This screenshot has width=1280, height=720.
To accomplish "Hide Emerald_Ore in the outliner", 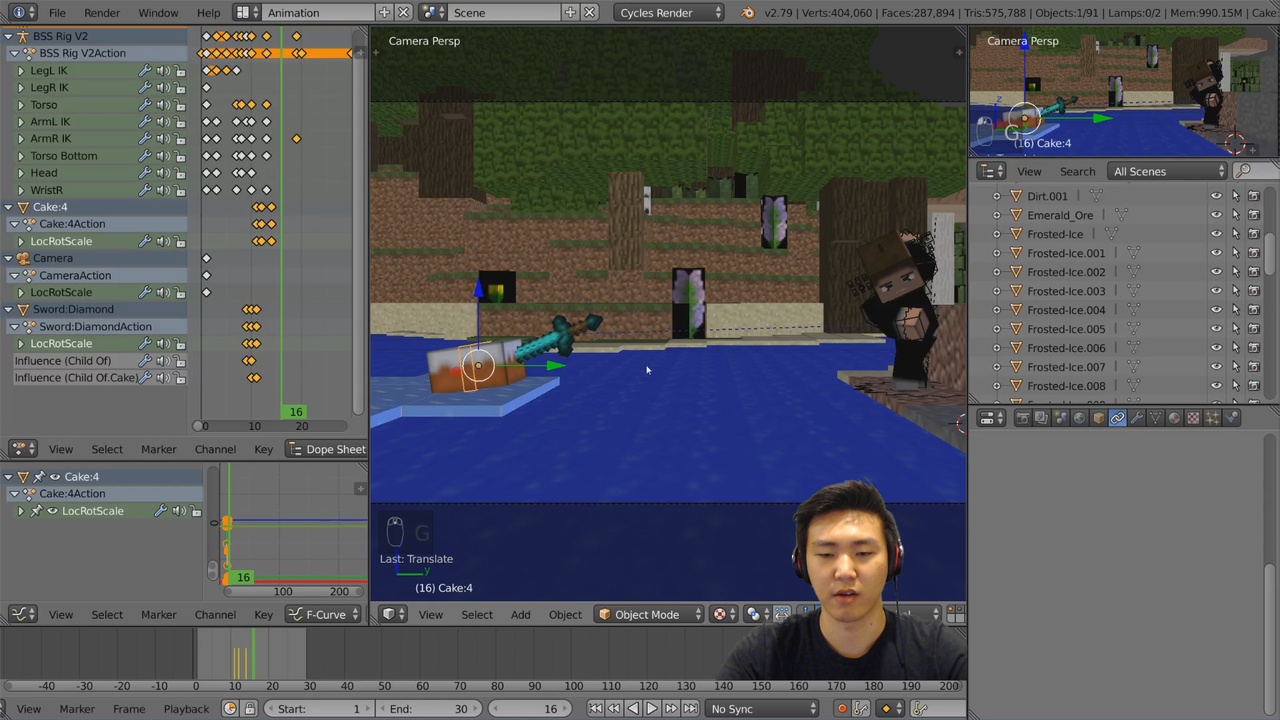I will click(1216, 215).
